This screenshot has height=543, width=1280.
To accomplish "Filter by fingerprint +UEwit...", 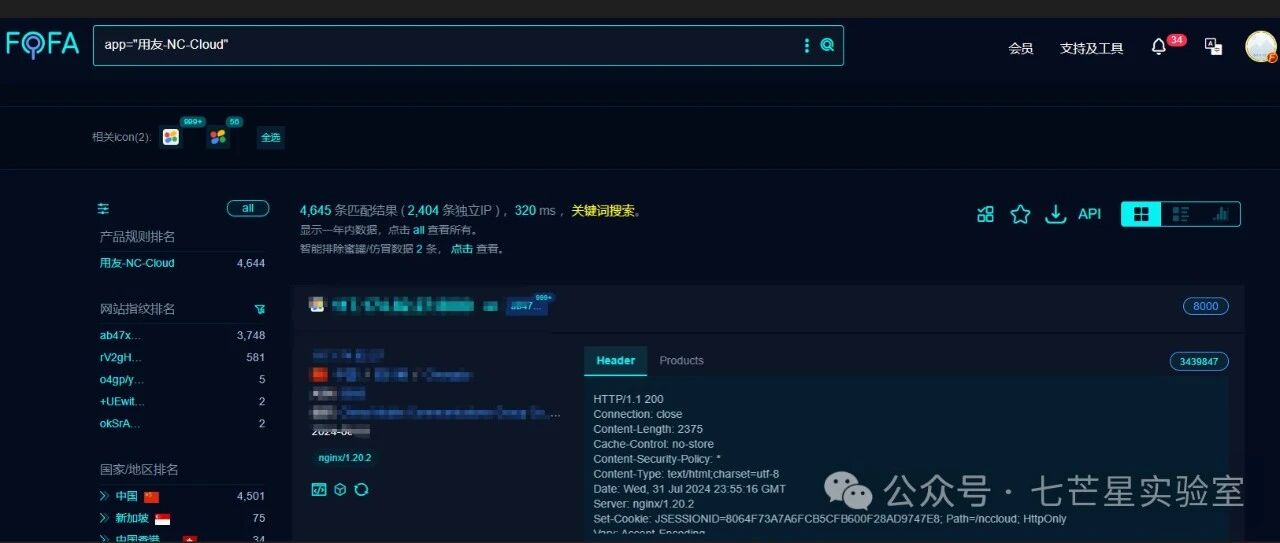I will (x=122, y=401).
